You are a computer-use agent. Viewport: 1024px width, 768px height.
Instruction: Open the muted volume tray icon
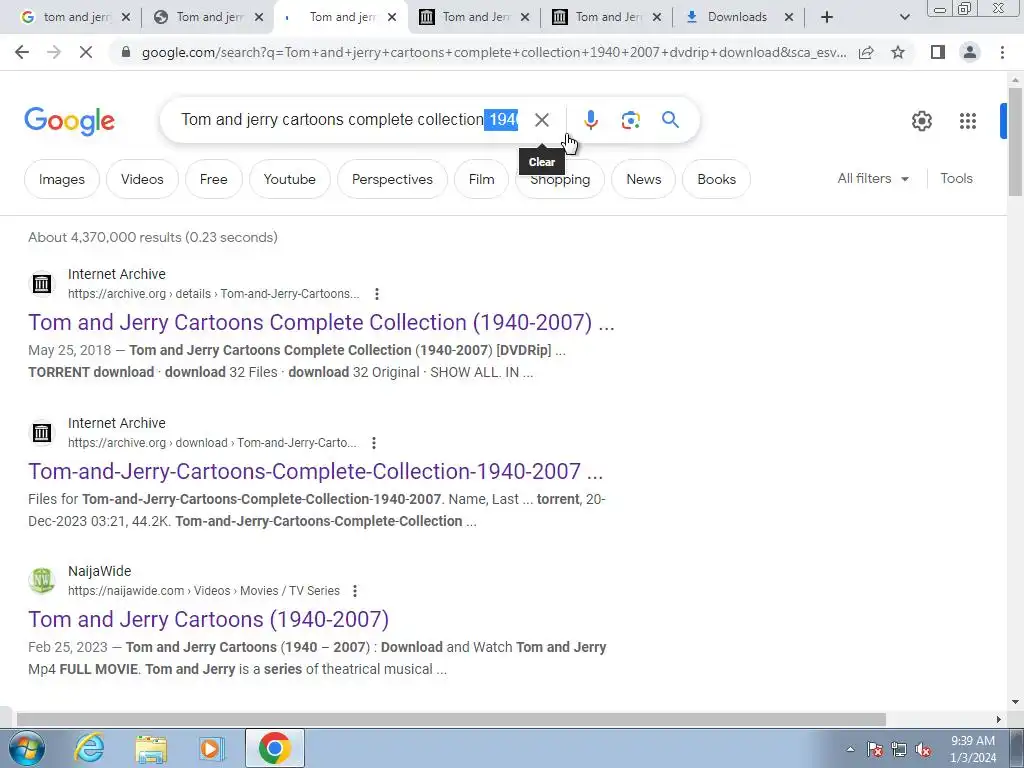coord(923,750)
